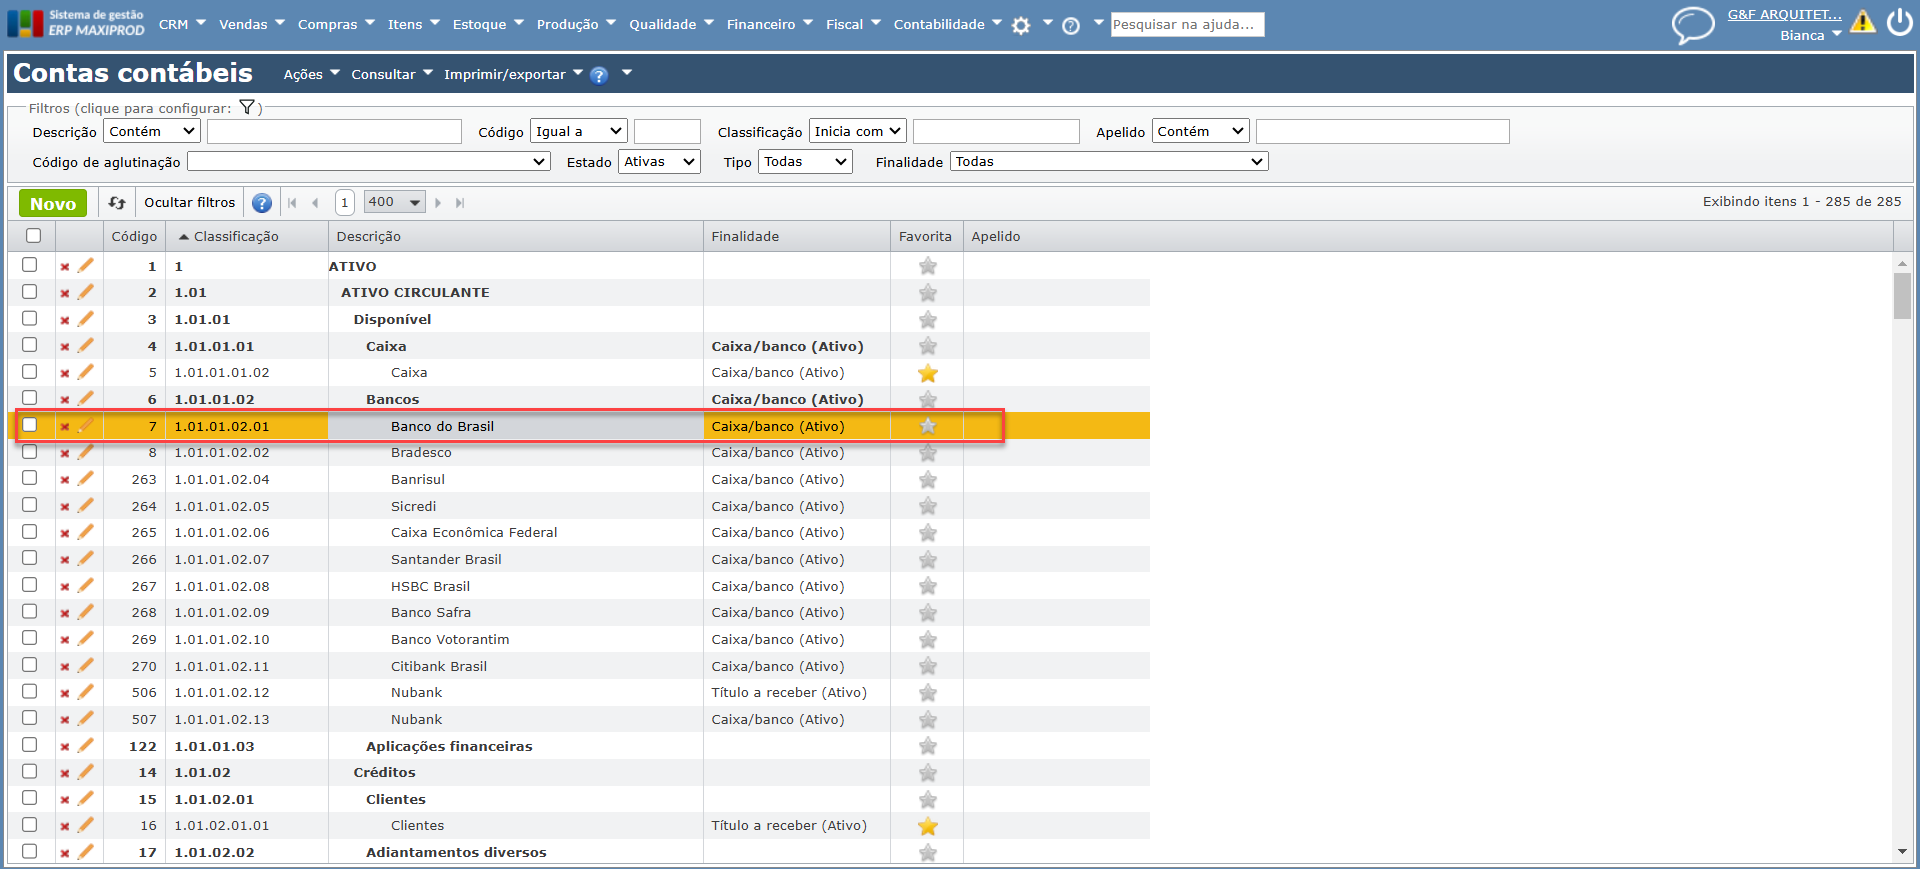Screen dimensions: 1920x869
Task: Click the yellow warning alert icon
Action: pyautogui.click(x=1862, y=22)
